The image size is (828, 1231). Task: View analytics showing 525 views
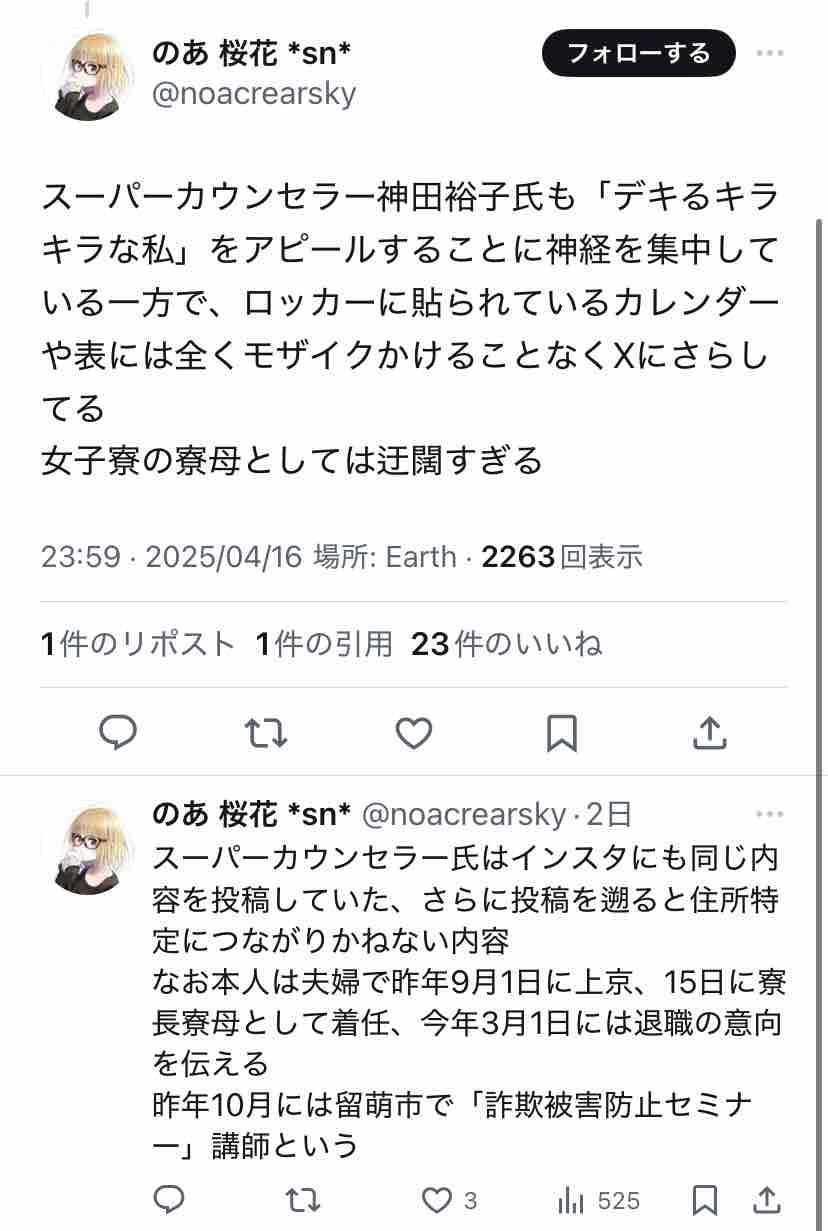point(598,1199)
